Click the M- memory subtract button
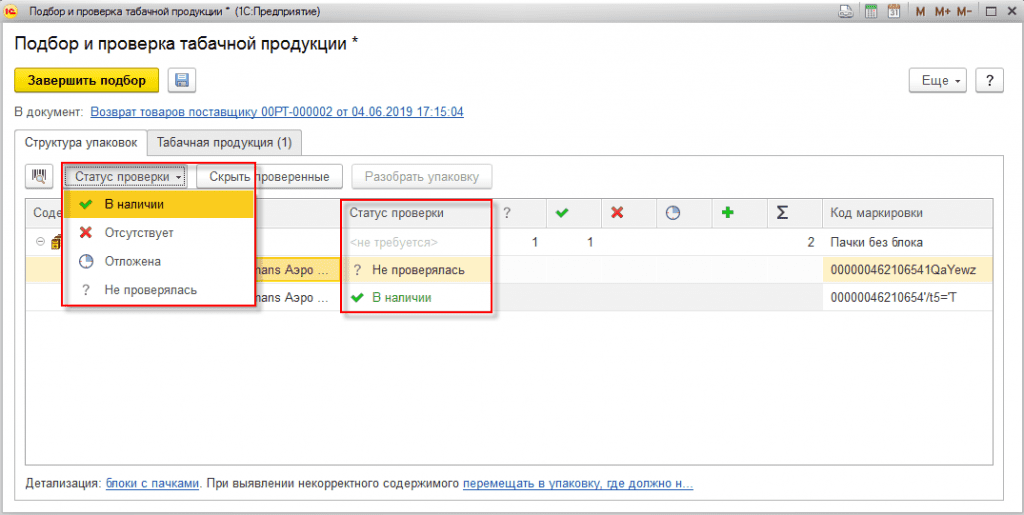This screenshot has height=515, width=1024. click(x=964, y=11)
